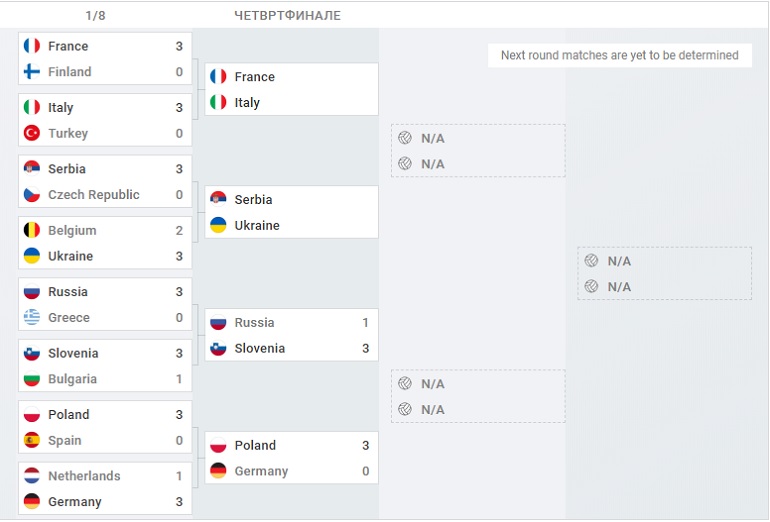
Task: Click Finland flag icon in 1/8 round
Action: (x=31, y=72)
